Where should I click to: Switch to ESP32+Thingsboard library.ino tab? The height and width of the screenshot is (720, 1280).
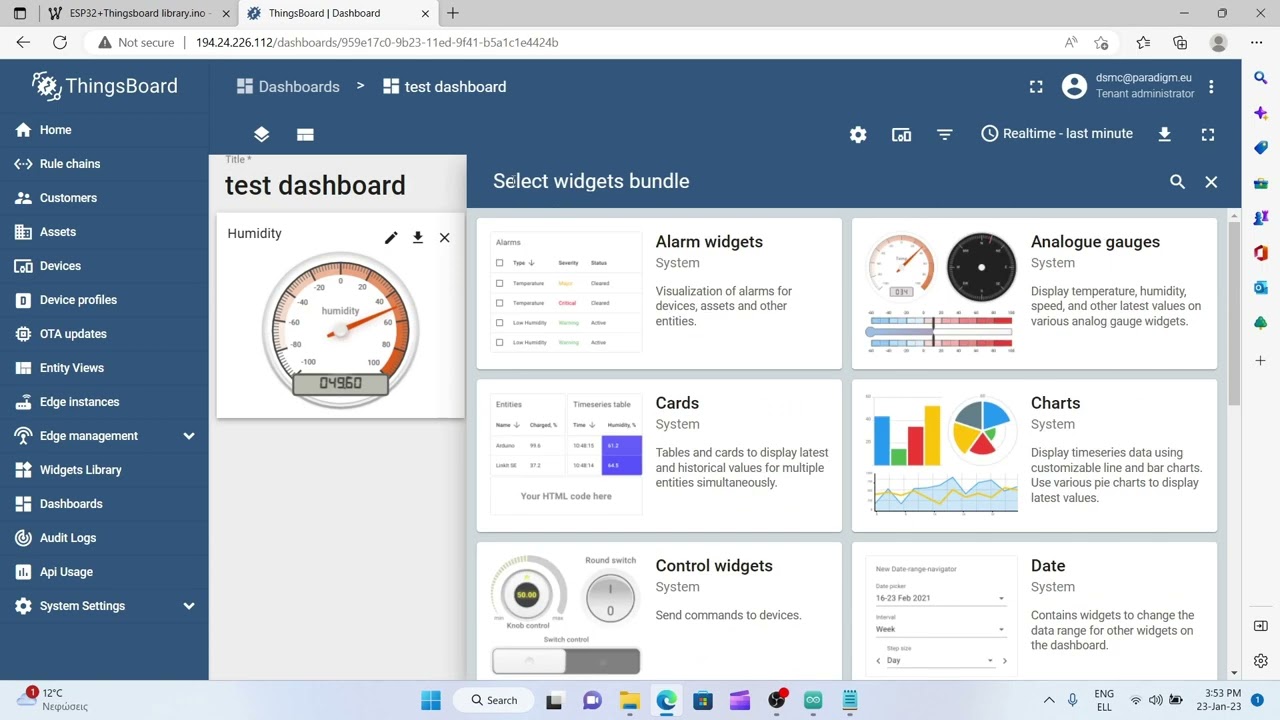click(x=136, y=13)
